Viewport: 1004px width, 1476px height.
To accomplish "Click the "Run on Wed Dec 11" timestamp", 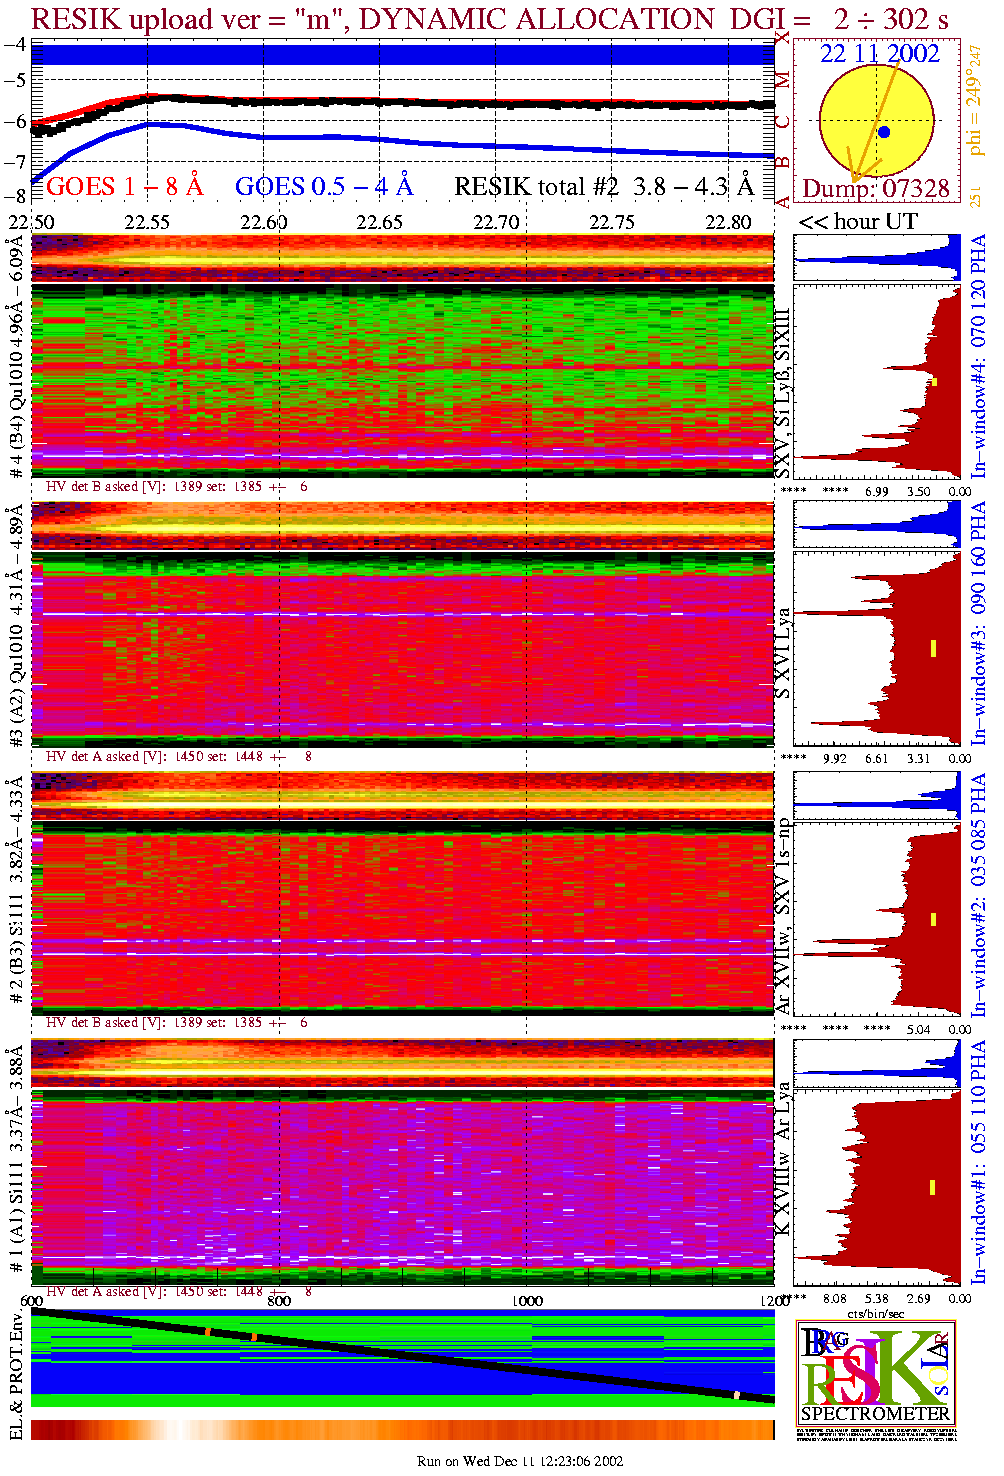I will (520, 1461).
